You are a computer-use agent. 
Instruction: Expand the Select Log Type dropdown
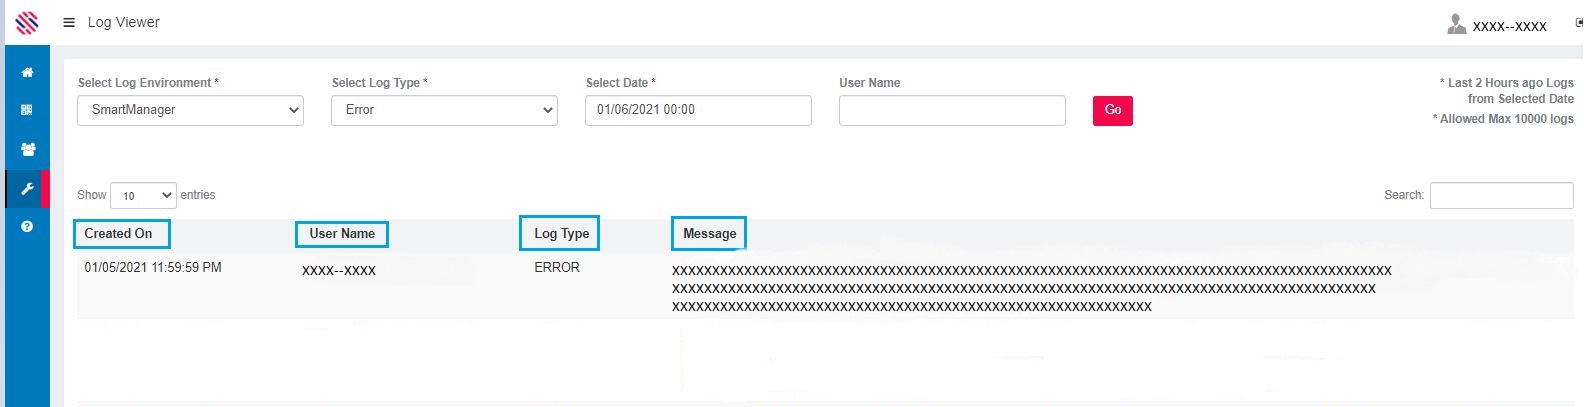444,110
